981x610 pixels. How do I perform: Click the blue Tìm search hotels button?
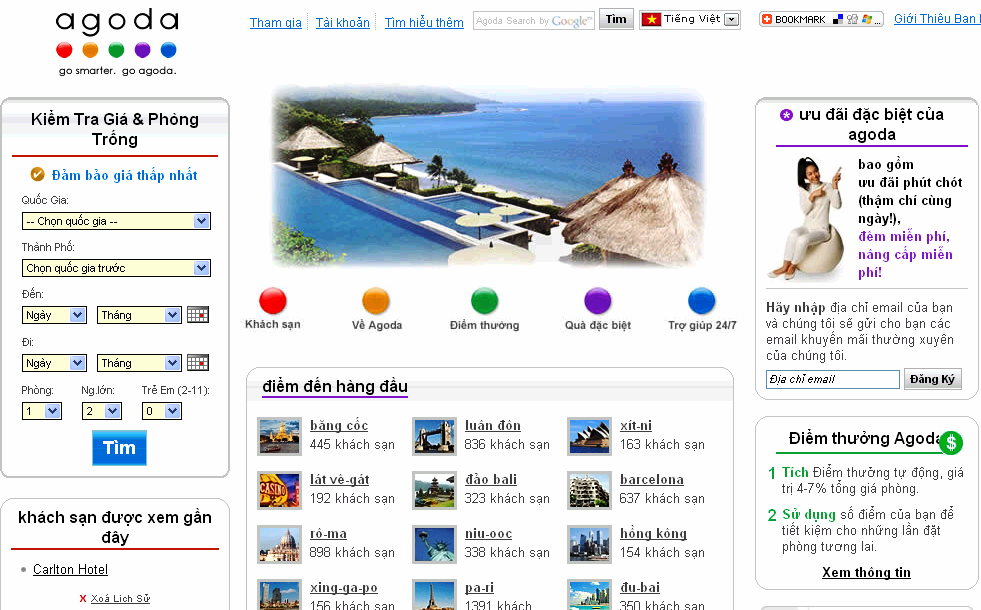click(x=119, y=447)
